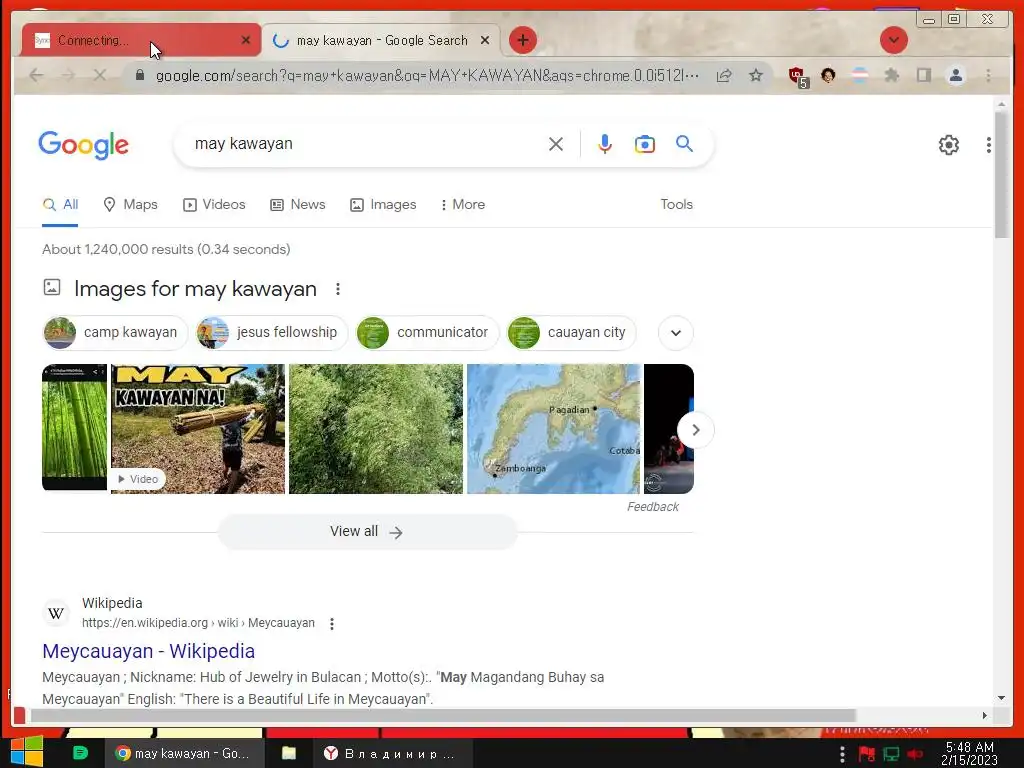This screenshot has width=1024, height=768.
Task: Open options dots next to Wikipedia result
Action: click(332, 624)
